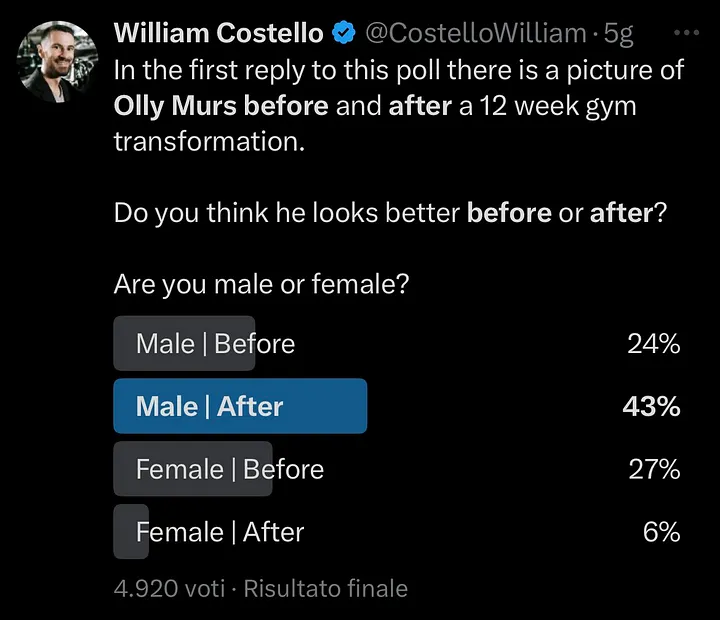Image resolution: width=720 pixels, height=620 pixels.
Task: Click the 5g timestamp of the tweet
Action: pyautogui.click(x=618, y=34)
